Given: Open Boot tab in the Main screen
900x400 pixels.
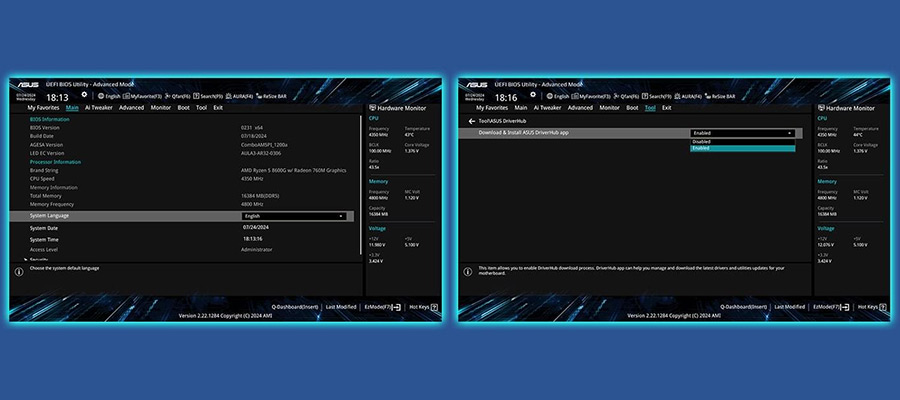Looking at the screenshot, I should pyautogui.click(x=184, y=108).
